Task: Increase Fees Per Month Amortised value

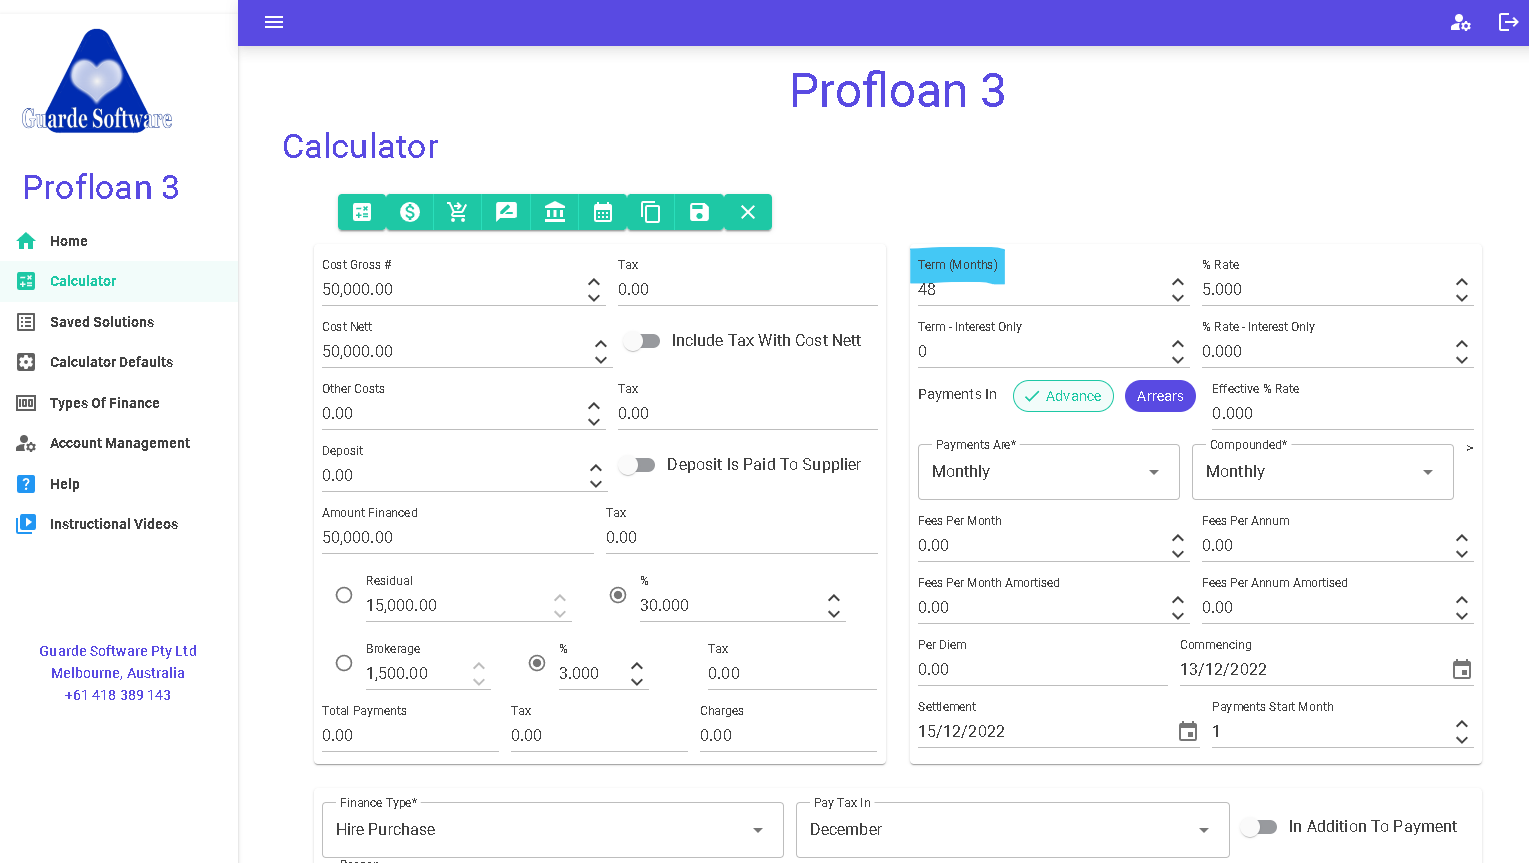Action: (x=1178, y=600)
